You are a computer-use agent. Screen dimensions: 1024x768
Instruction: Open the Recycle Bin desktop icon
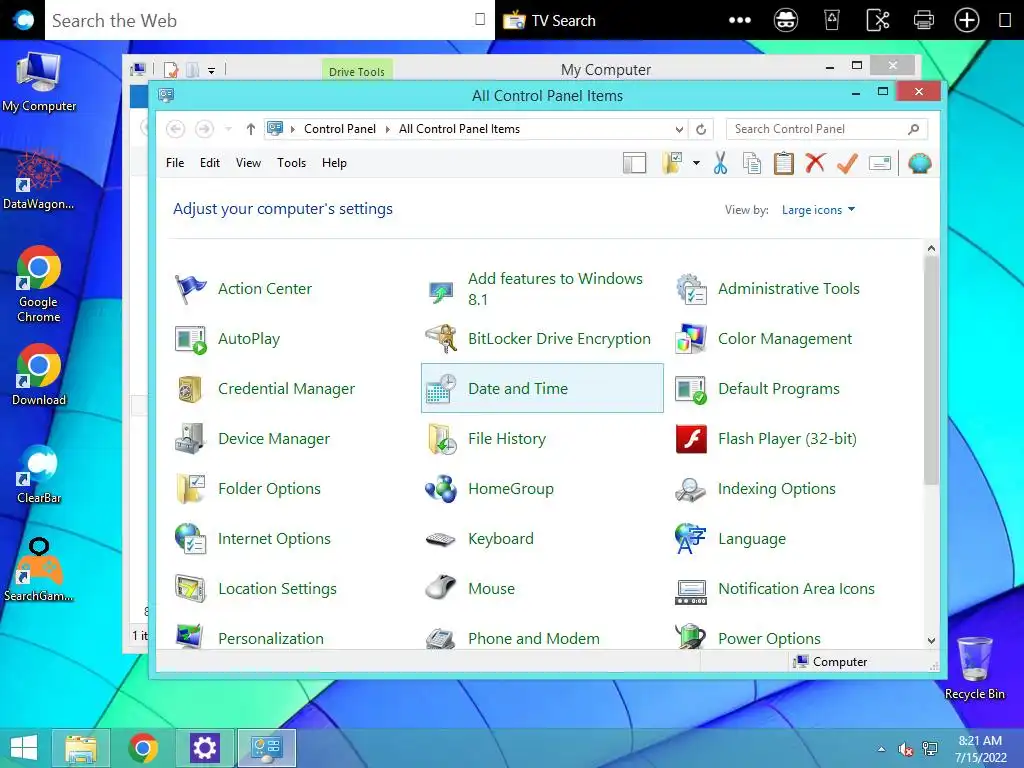pos(974,668)
